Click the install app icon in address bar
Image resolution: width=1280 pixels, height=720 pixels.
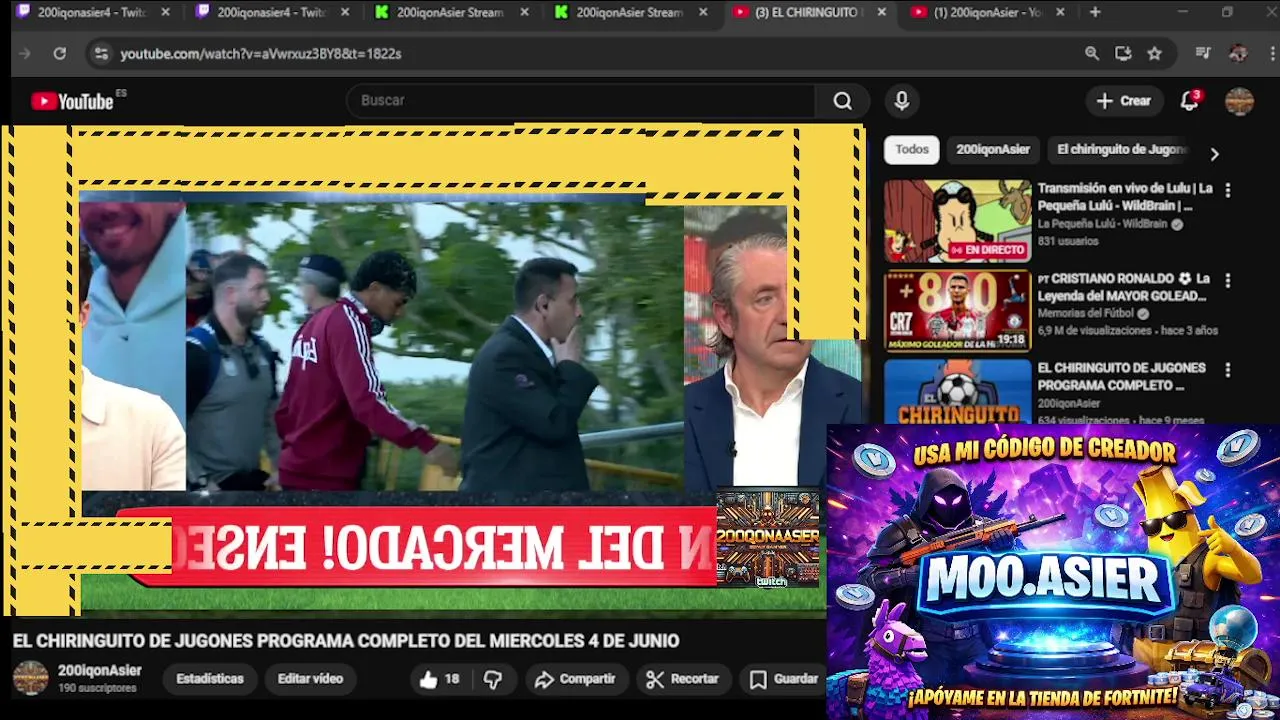coord(1123,54)
